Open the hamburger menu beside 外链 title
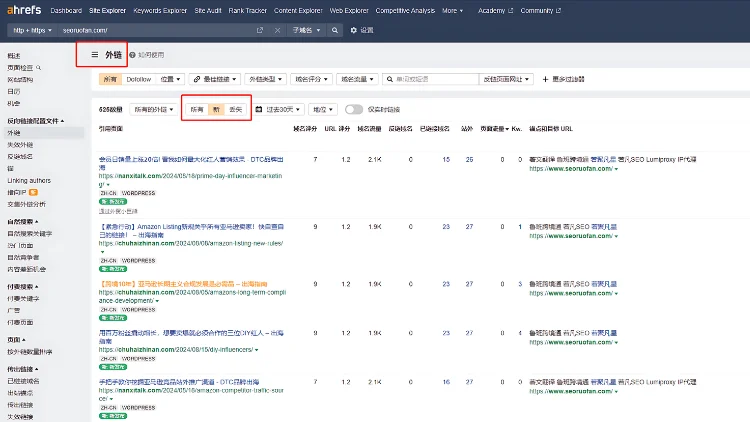 coord(95,55)
